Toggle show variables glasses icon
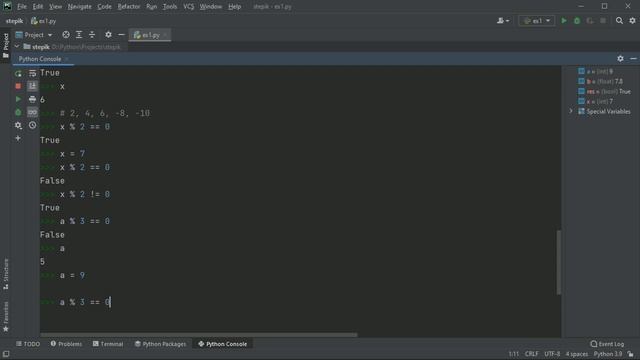Screen dimensions: 640x360 click(32, 112)
